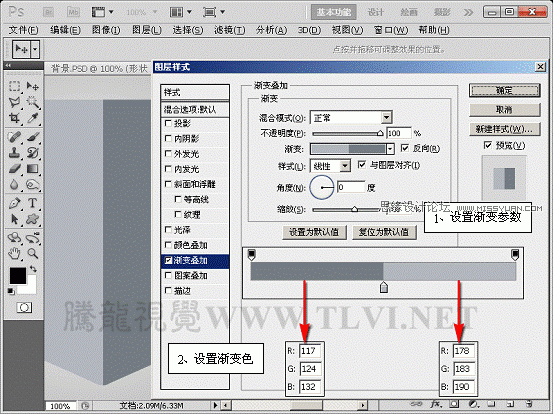This screenshot has width=553, height=414.
Task: Open the 图层(L) menu
Action: (x=147, y=30)
